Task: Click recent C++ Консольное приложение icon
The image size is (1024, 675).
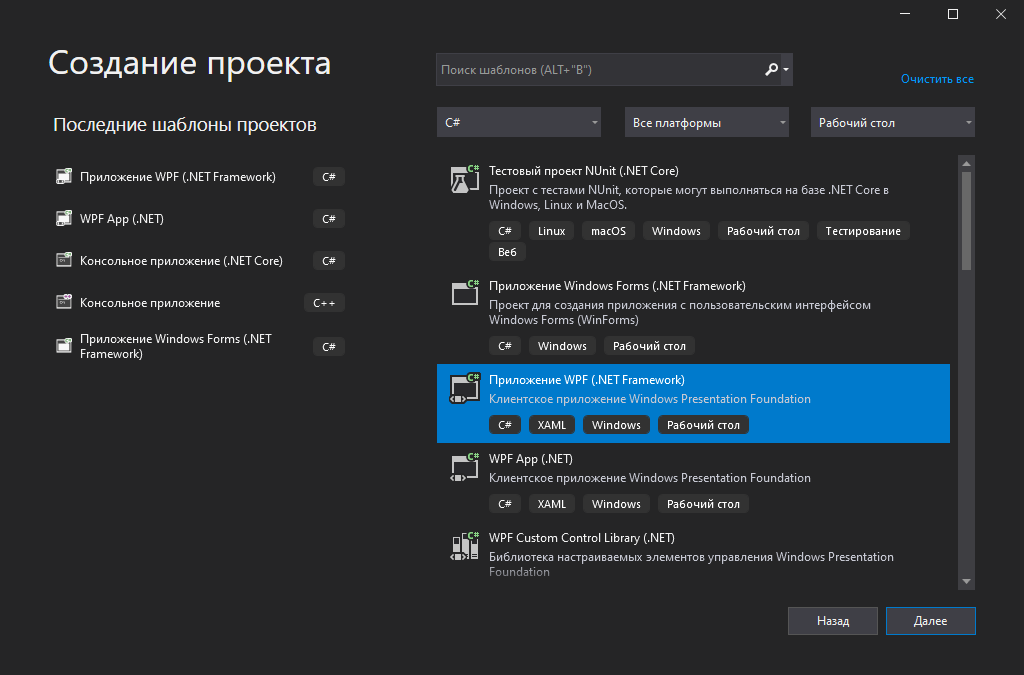Action: (63, 302)
